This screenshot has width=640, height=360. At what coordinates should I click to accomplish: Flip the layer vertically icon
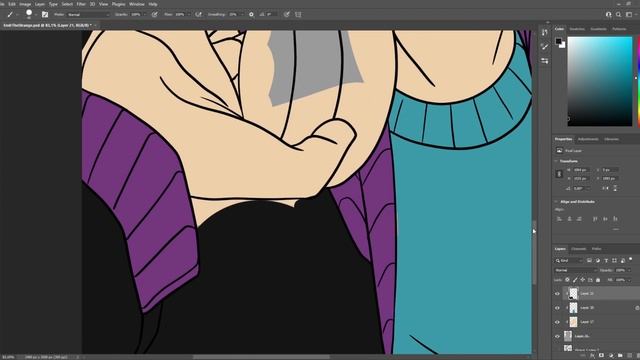[x=615, y=189]
